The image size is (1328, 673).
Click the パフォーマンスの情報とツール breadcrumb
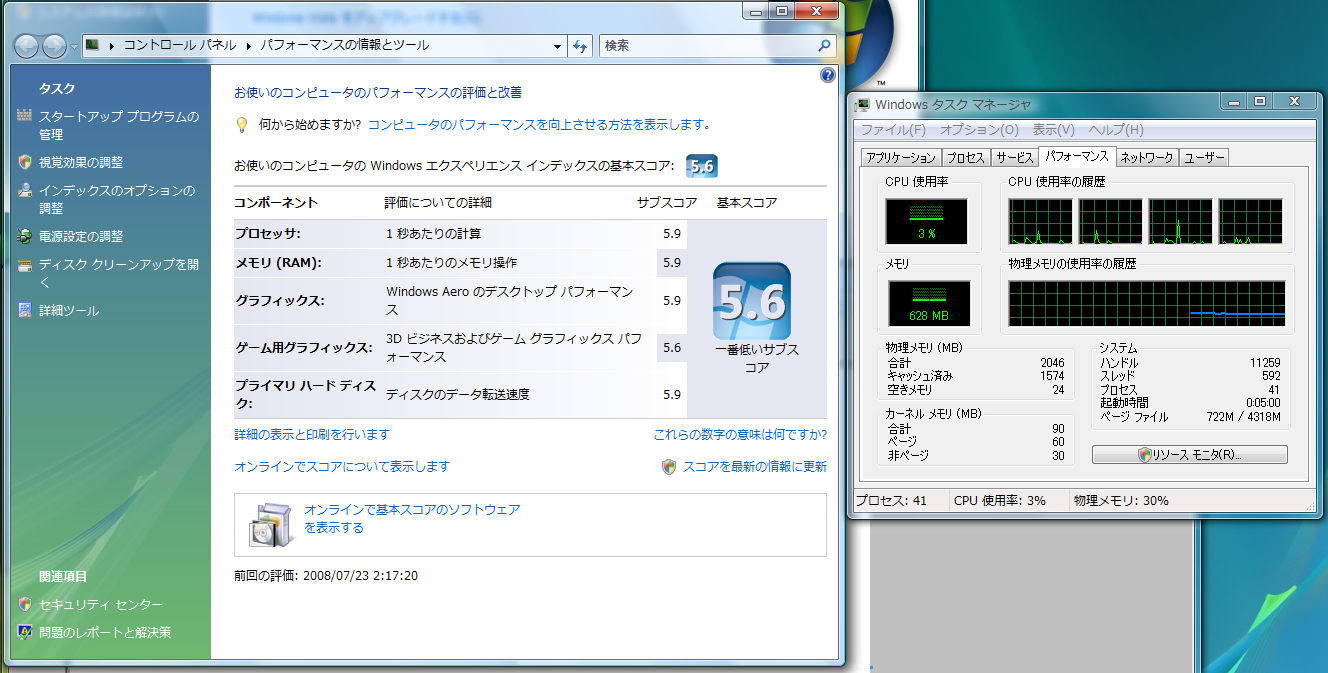click(x=344, y=46)
